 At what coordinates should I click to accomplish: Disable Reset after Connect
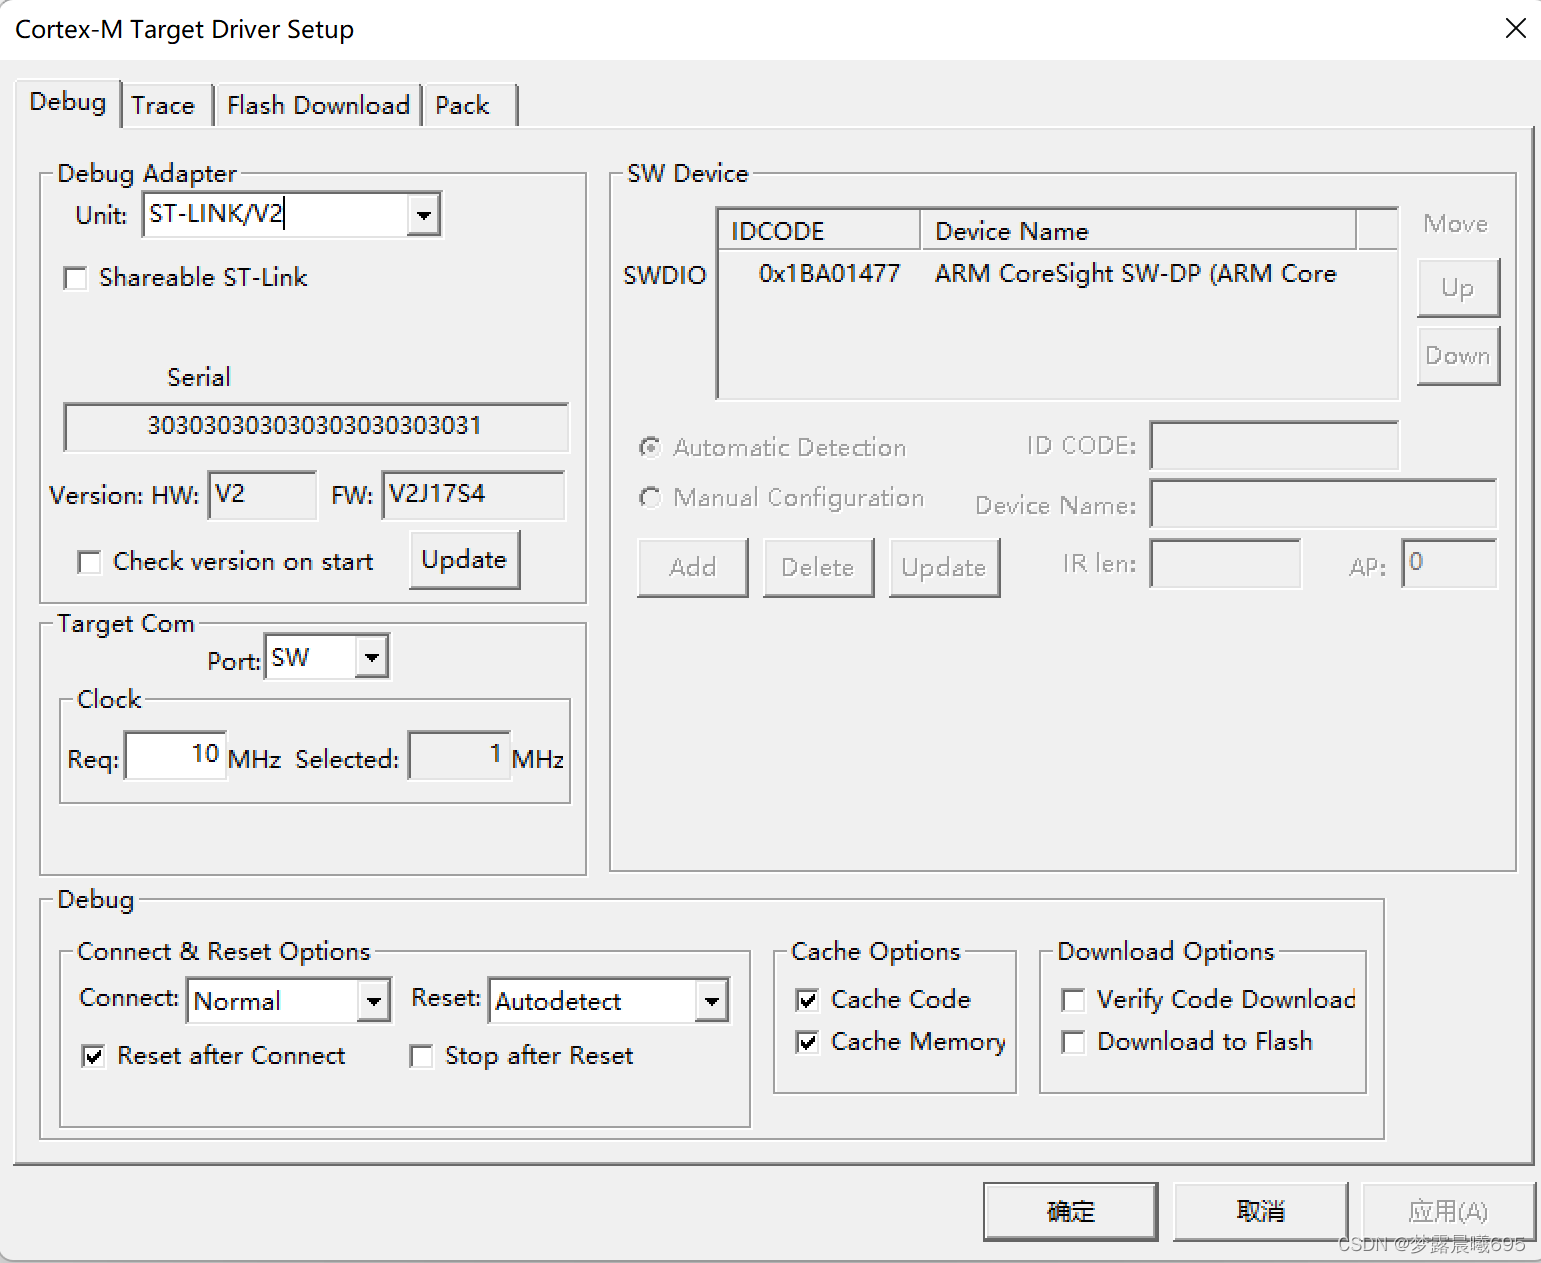click(93, 1056)
